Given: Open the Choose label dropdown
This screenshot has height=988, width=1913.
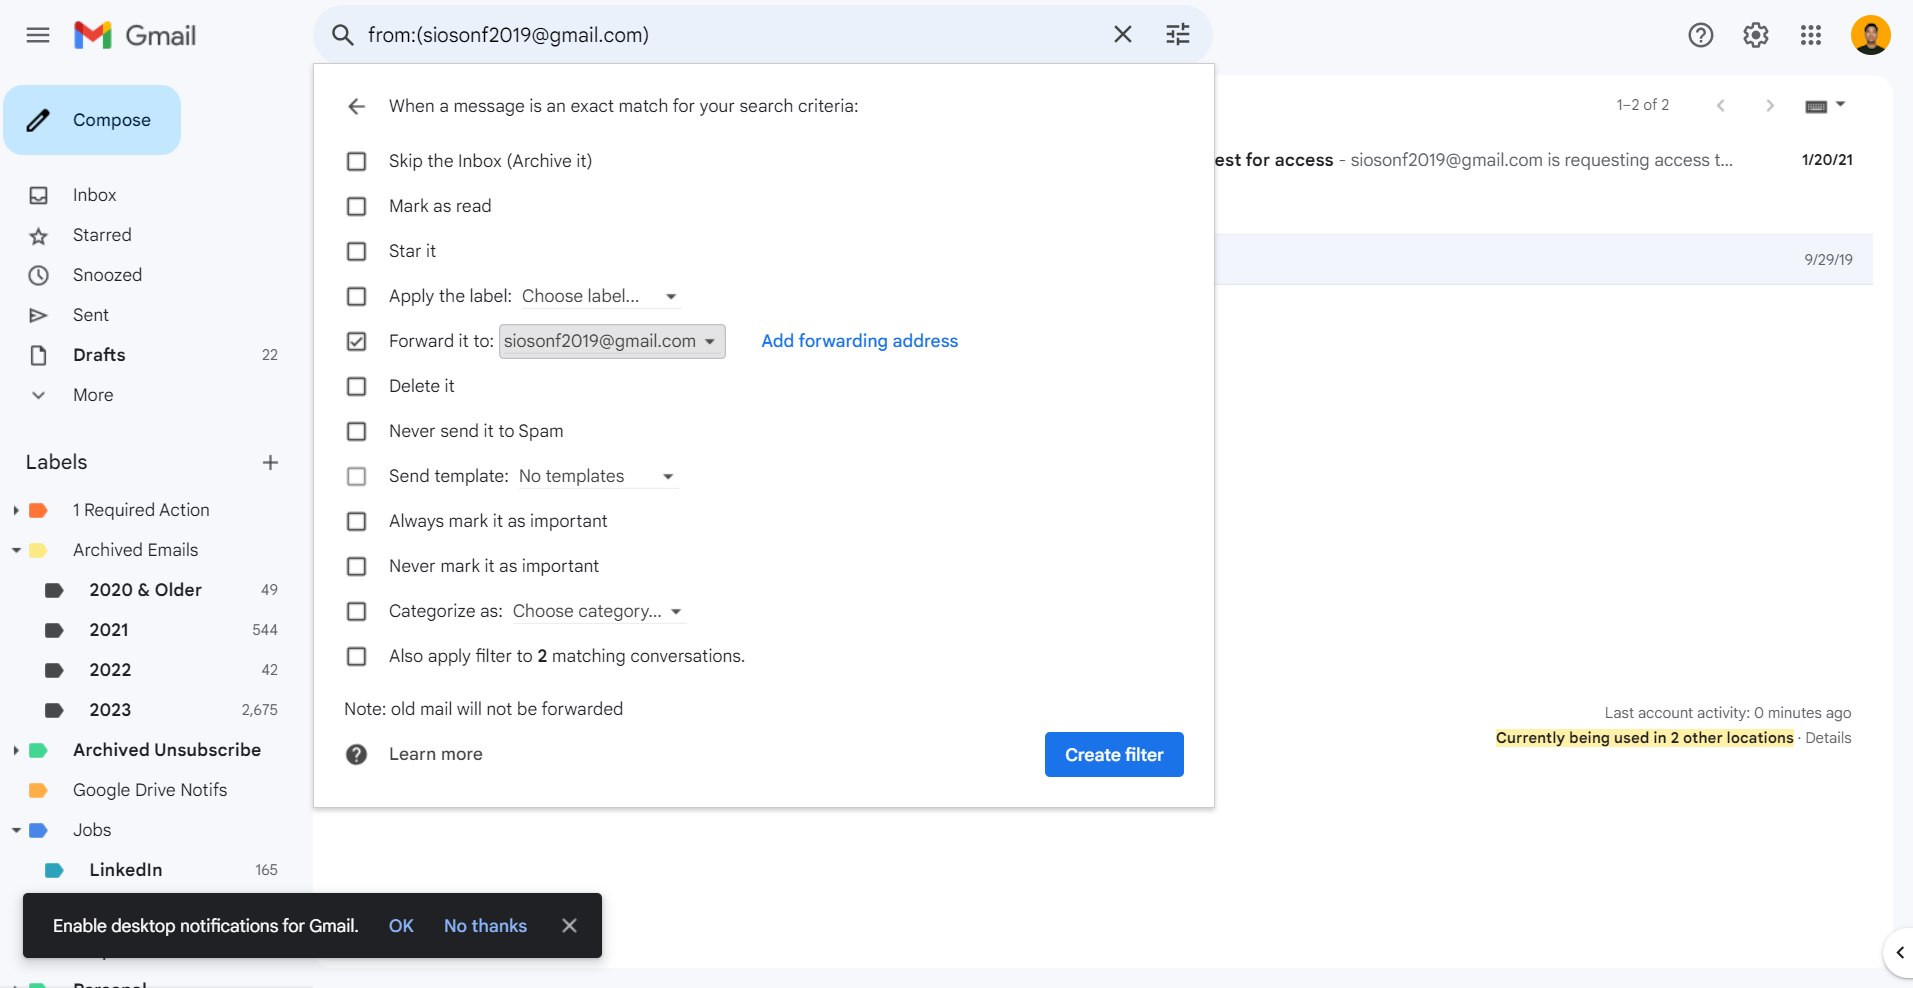Looking at the screenshot, I should [x=599, y=297].
